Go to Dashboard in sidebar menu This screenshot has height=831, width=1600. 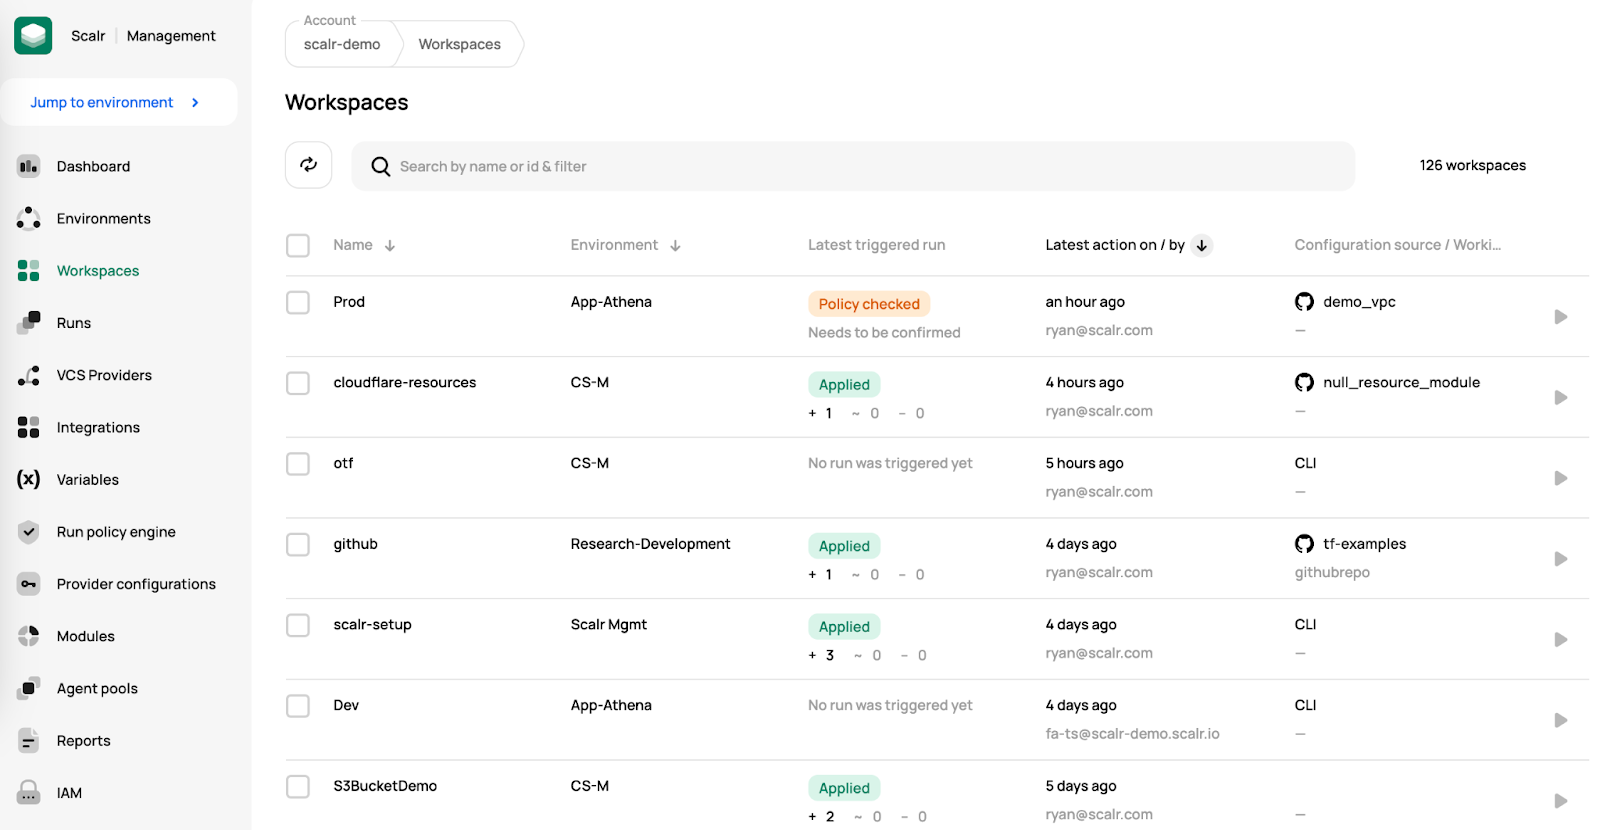[x=93, y=166]
